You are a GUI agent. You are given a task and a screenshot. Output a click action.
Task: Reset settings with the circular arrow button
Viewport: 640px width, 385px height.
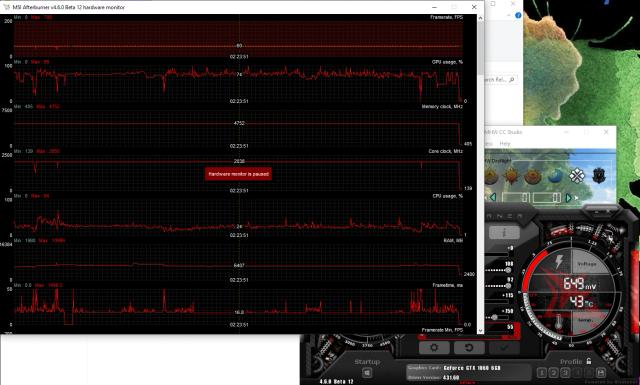pyautogui.click(x=469, y=347)
